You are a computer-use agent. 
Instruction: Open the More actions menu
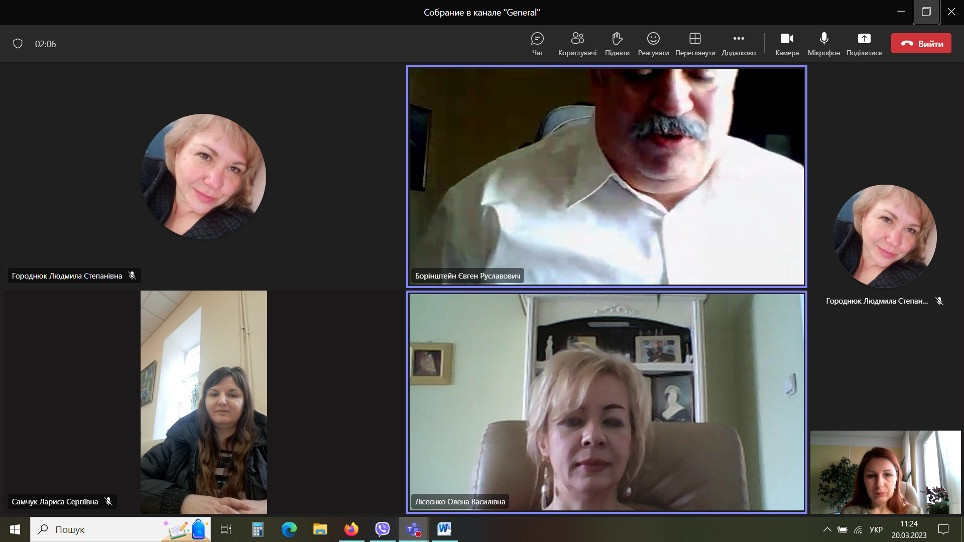coord(739,42)
